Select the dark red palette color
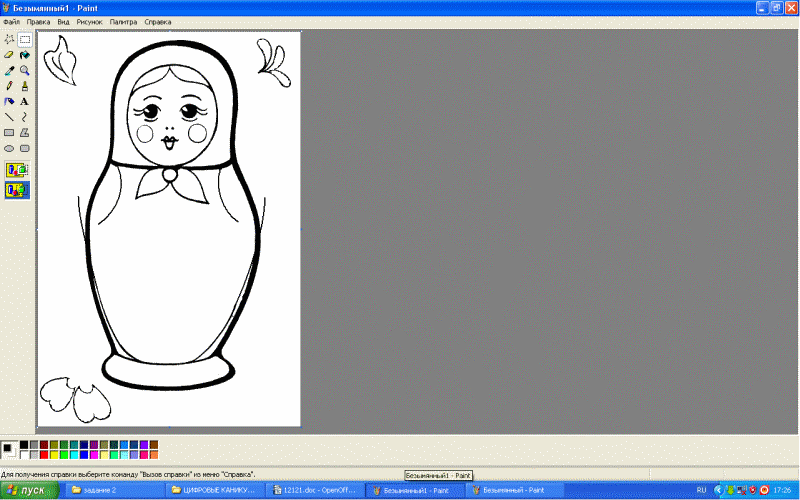The image size is (800, 500). 44,445
